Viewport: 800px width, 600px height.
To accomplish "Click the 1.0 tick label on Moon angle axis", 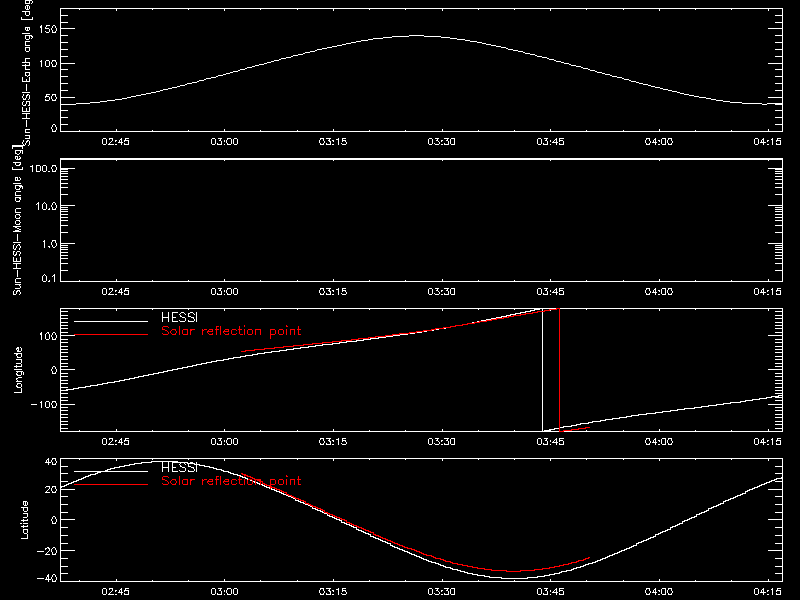I will [49, 244].
